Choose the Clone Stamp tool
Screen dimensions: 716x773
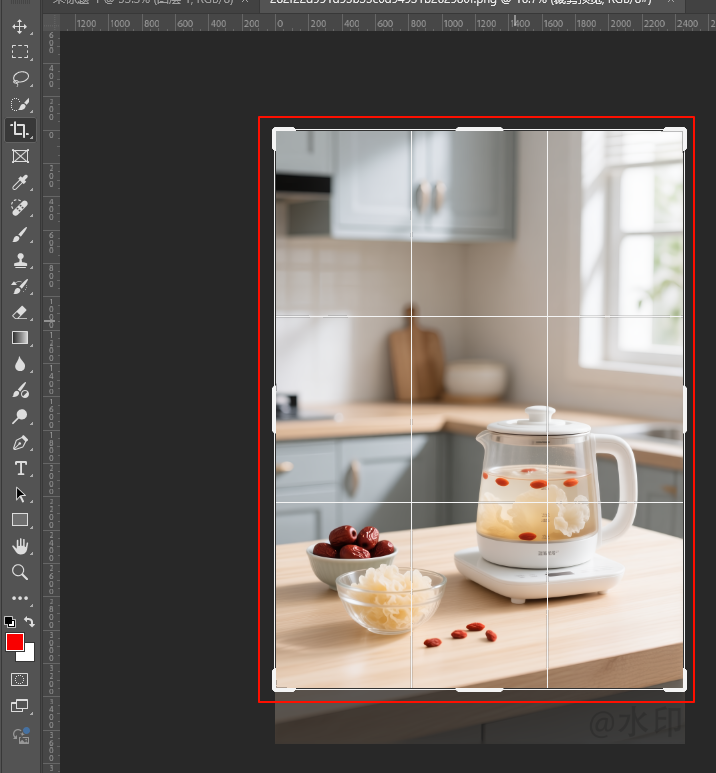pos(20,261)
